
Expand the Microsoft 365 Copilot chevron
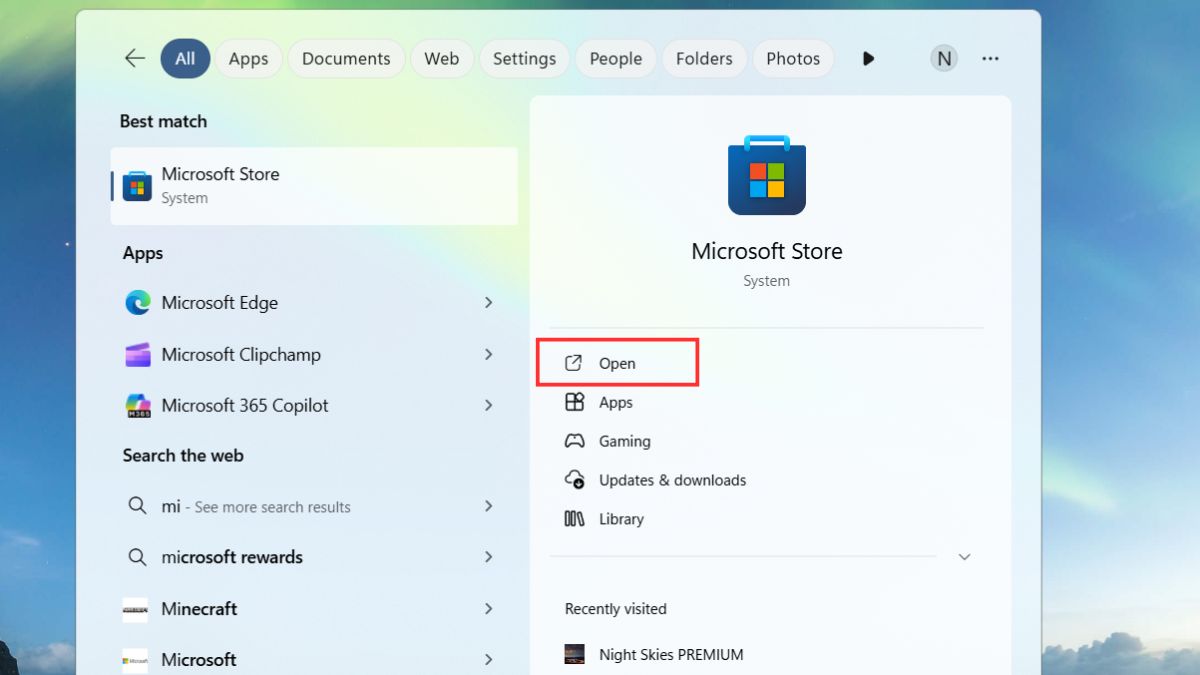[x=489, y=405]
